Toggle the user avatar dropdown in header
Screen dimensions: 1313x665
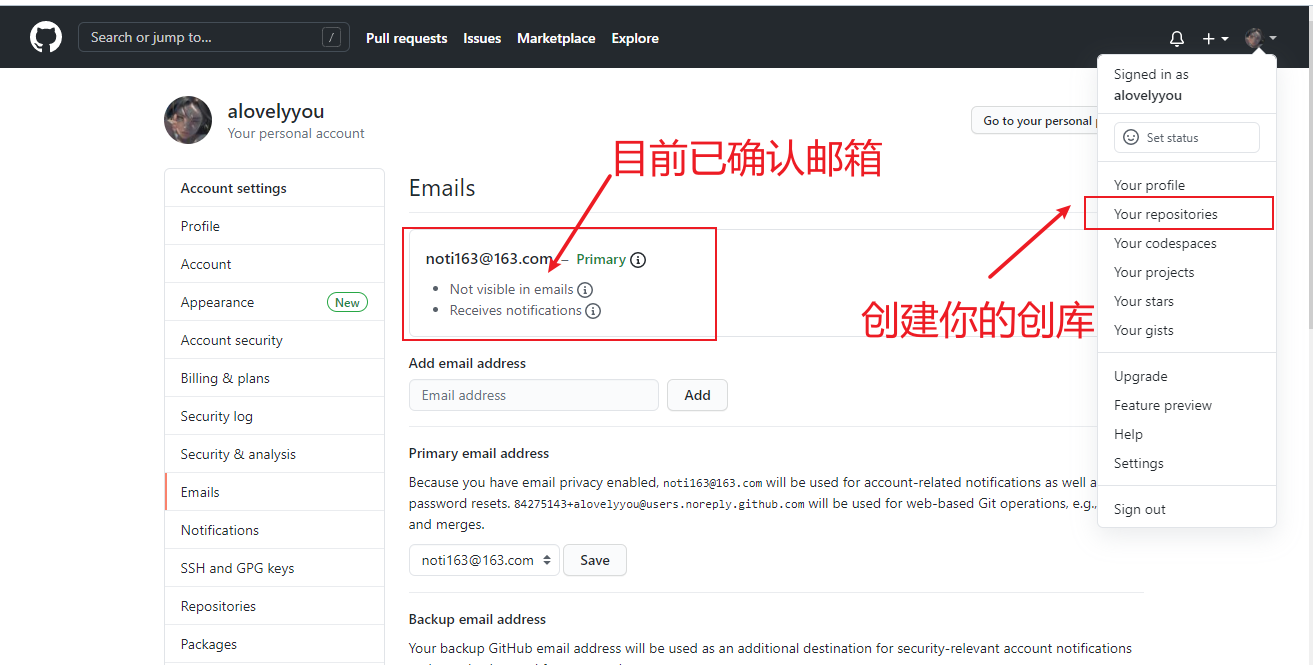[1260, 38]
